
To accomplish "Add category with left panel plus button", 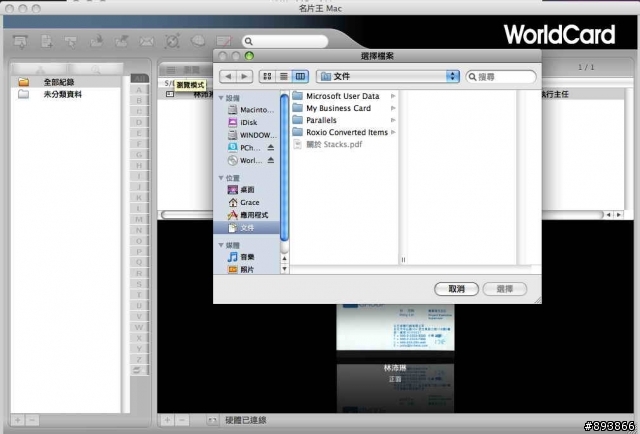I will click(x=18, y=420).
